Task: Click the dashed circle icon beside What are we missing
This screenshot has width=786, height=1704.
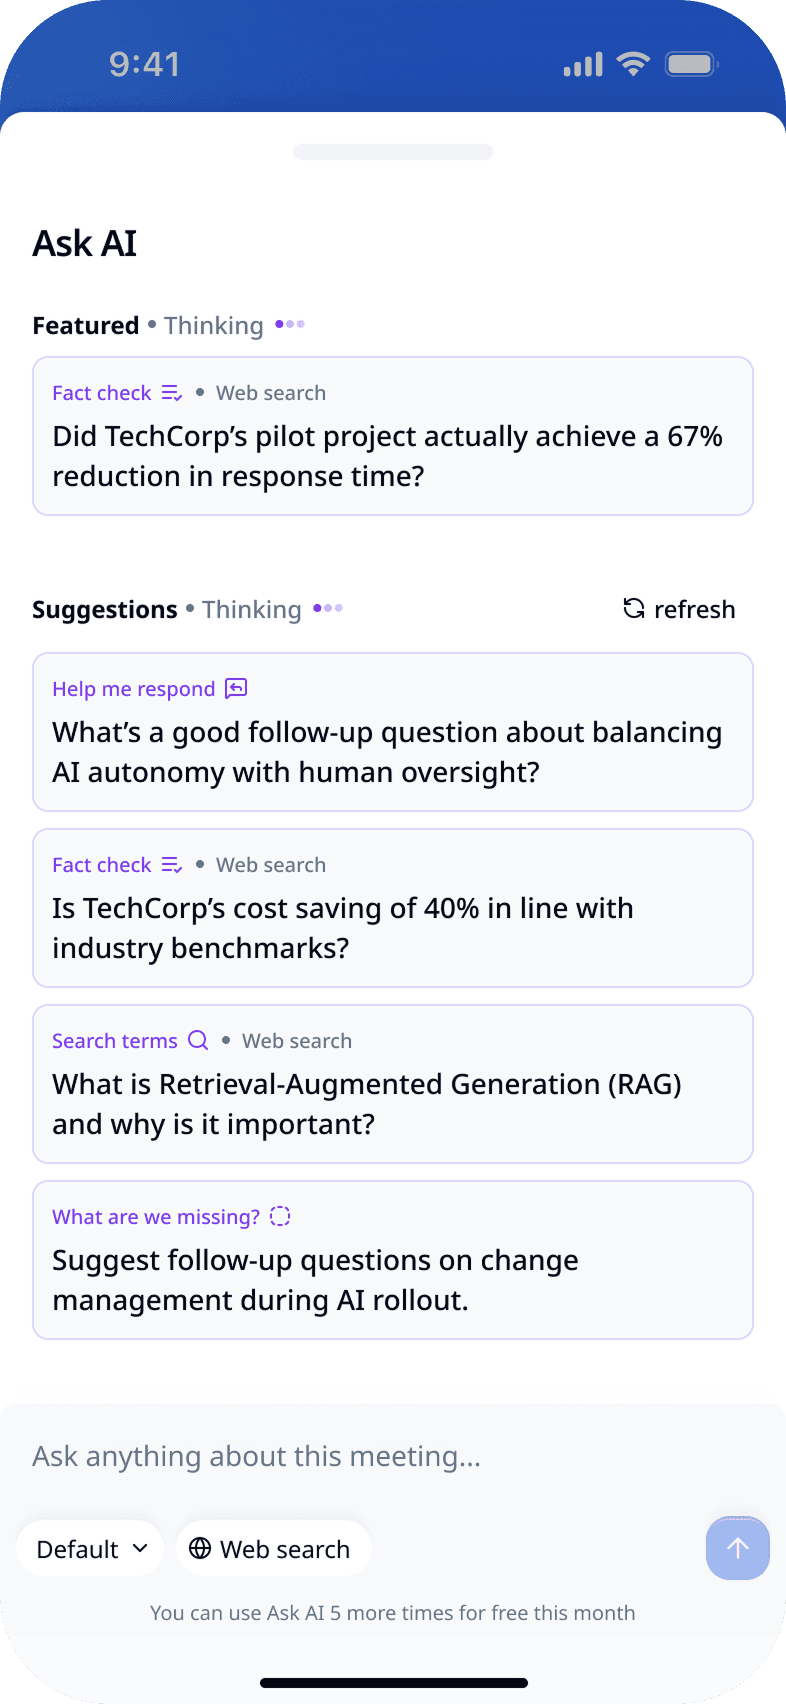Action: [280, 1216]
